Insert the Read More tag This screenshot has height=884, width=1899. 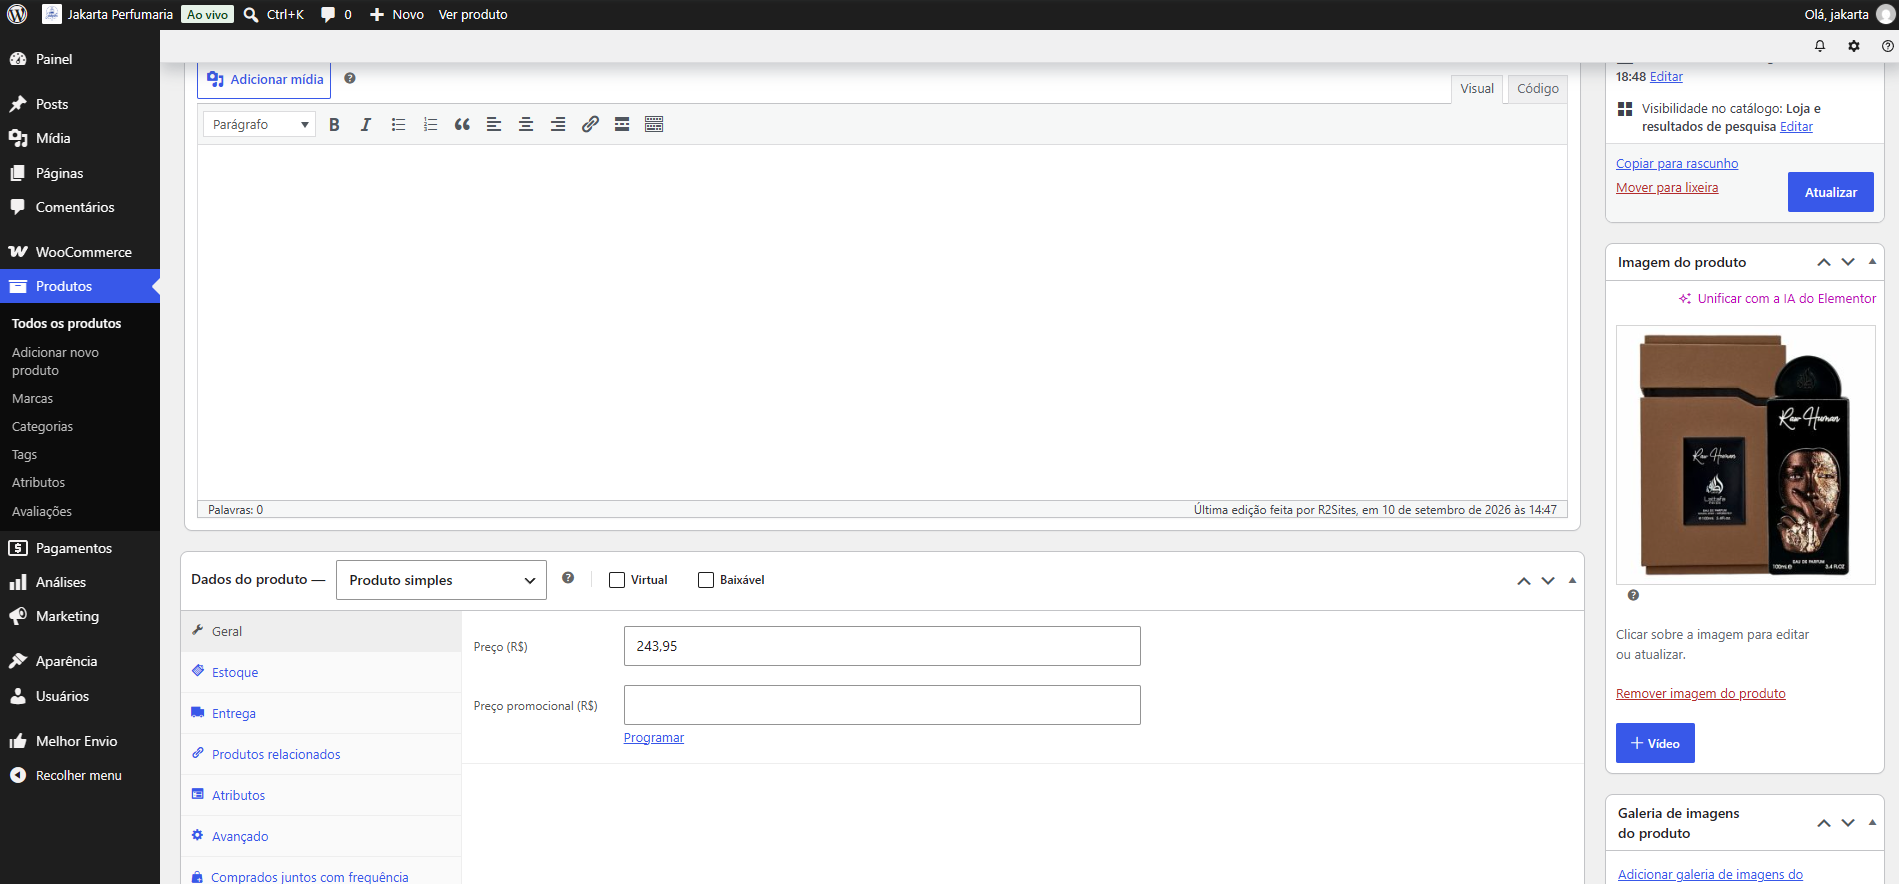point(622,124)
